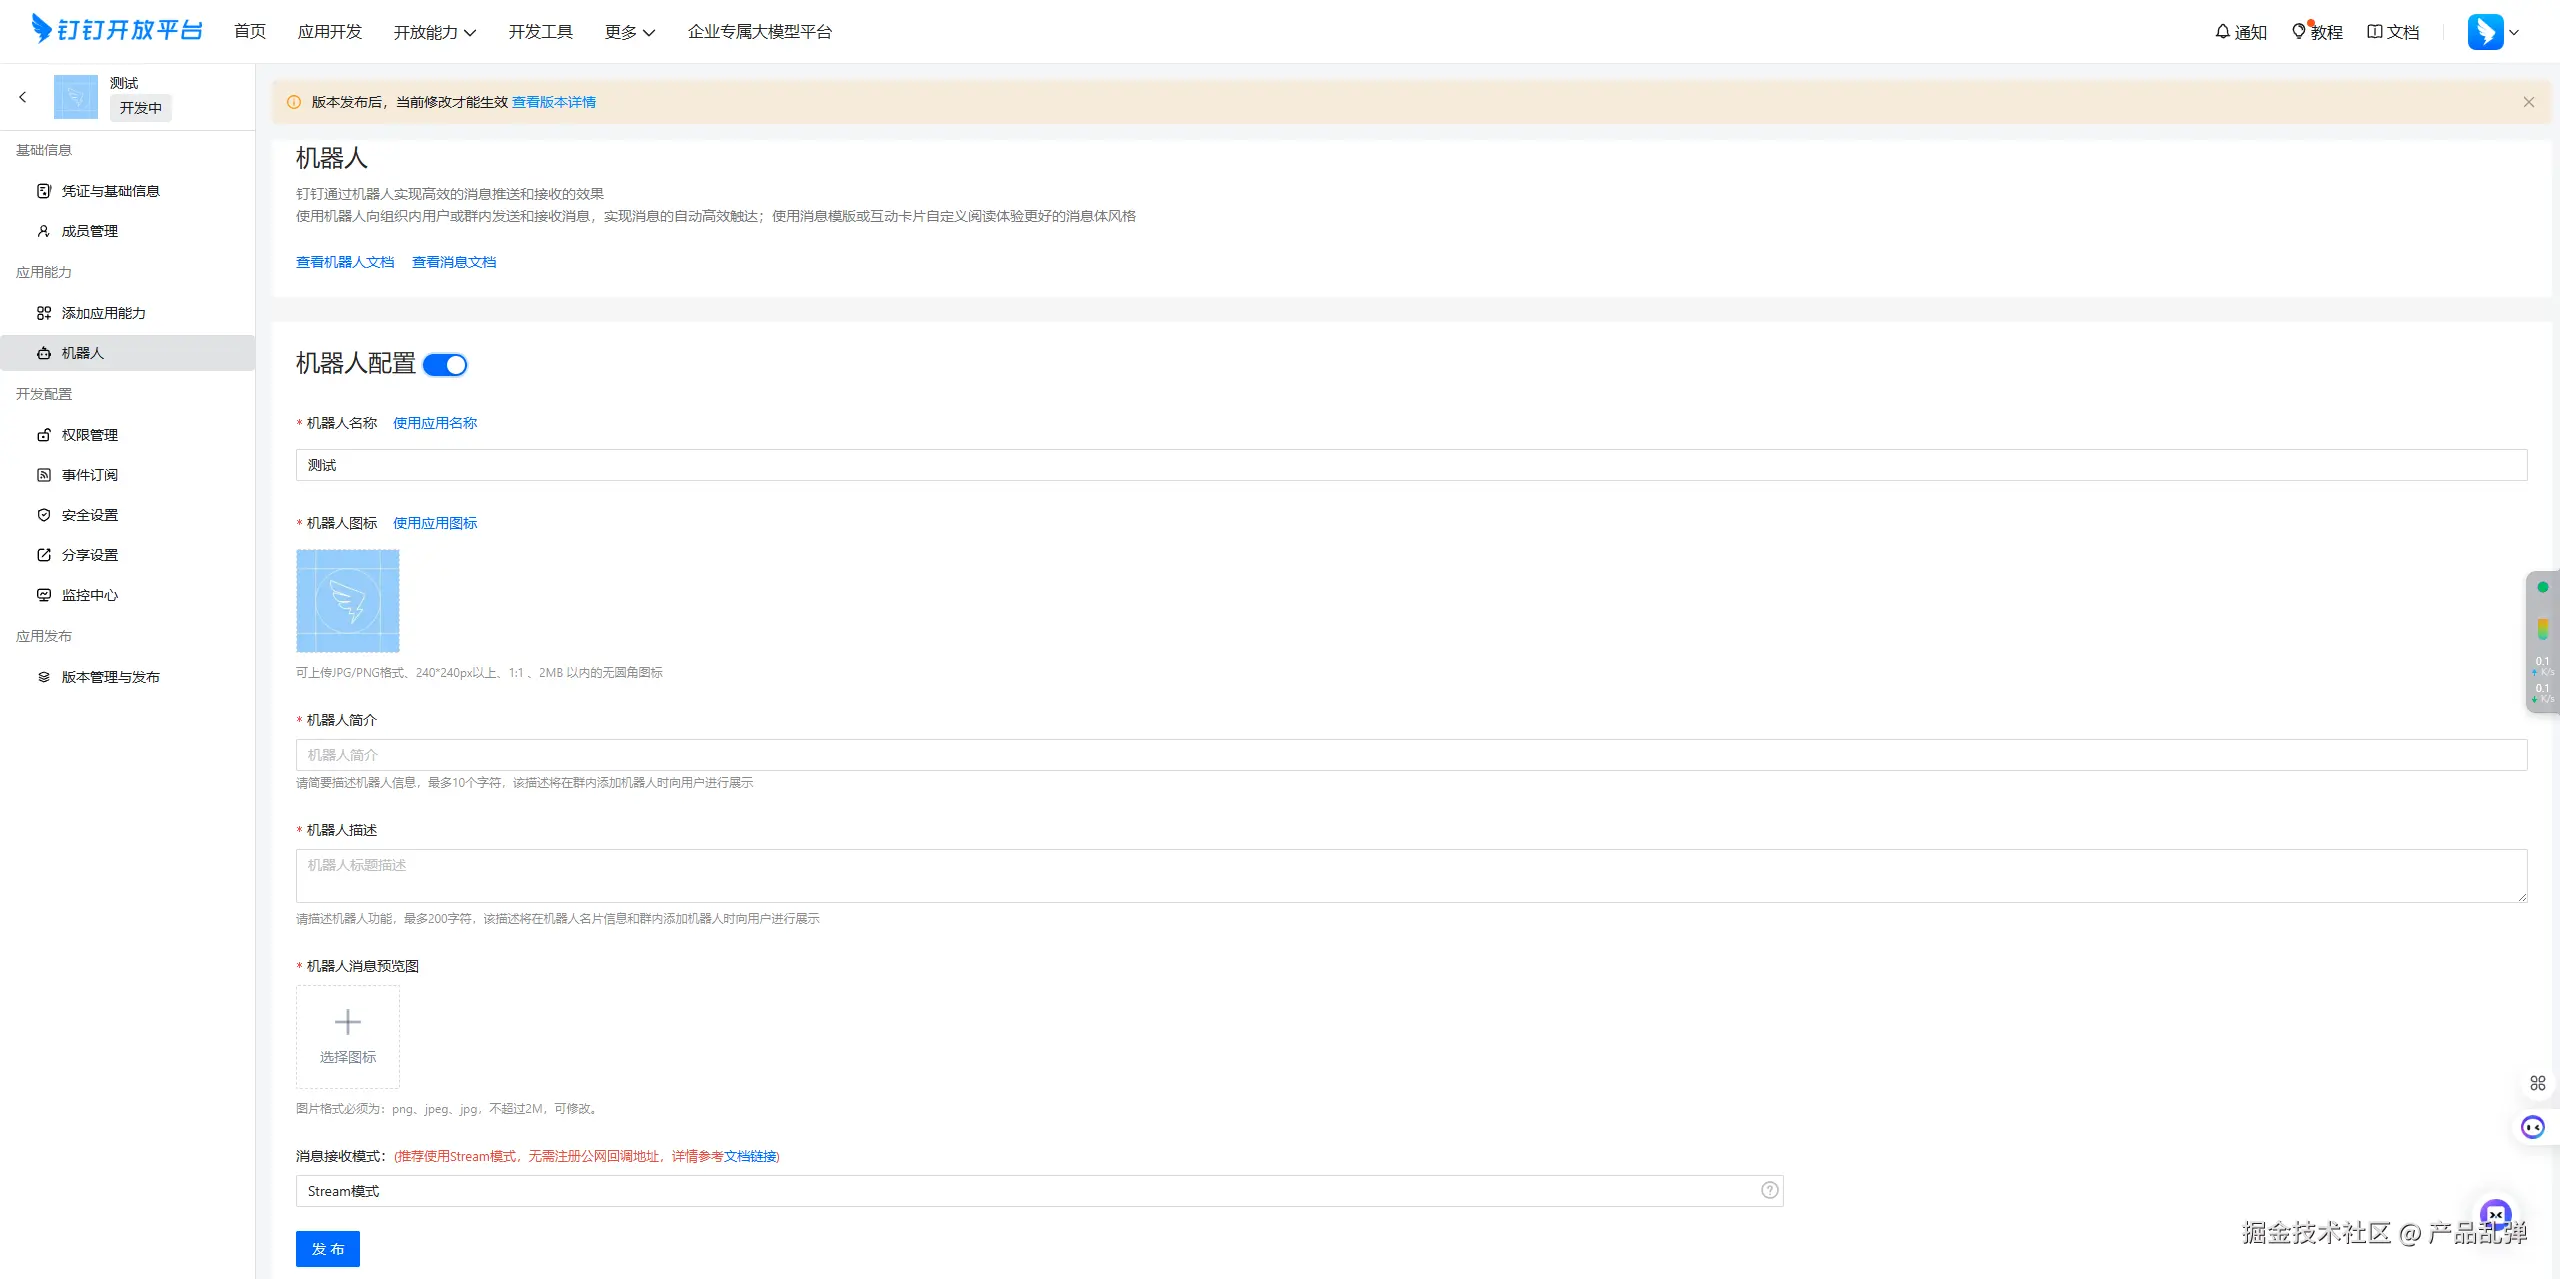2560x1279 pixels.
Task: Click the DingTalk open platform logo
Action: (117, 30)
